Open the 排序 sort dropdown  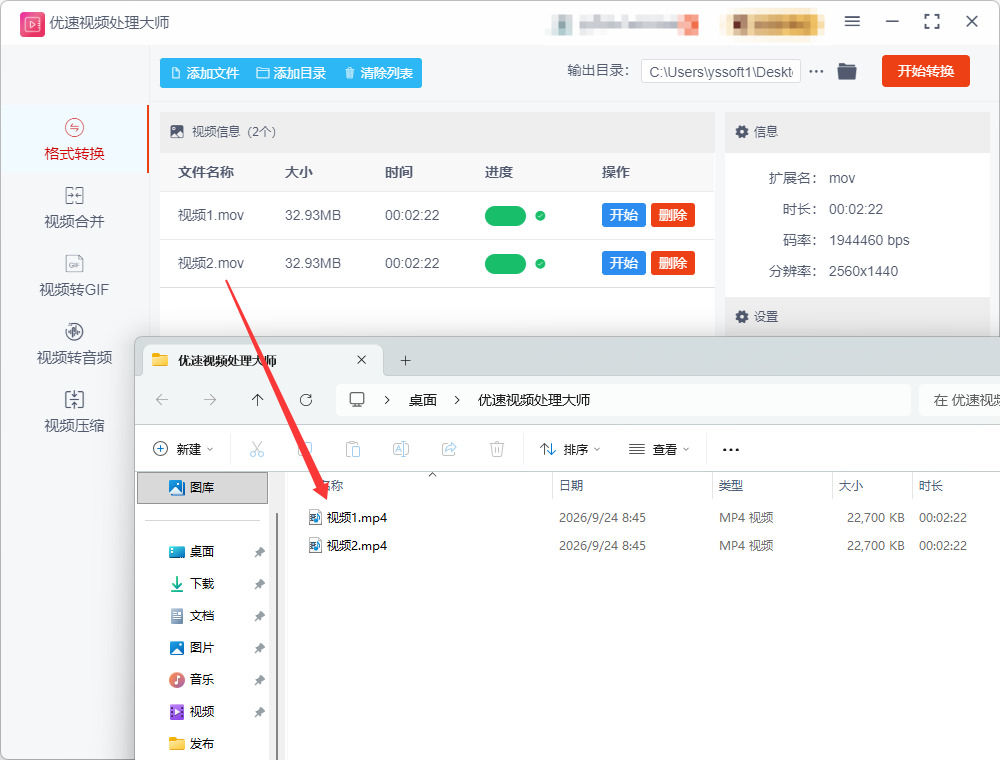(x=570, y=449)
